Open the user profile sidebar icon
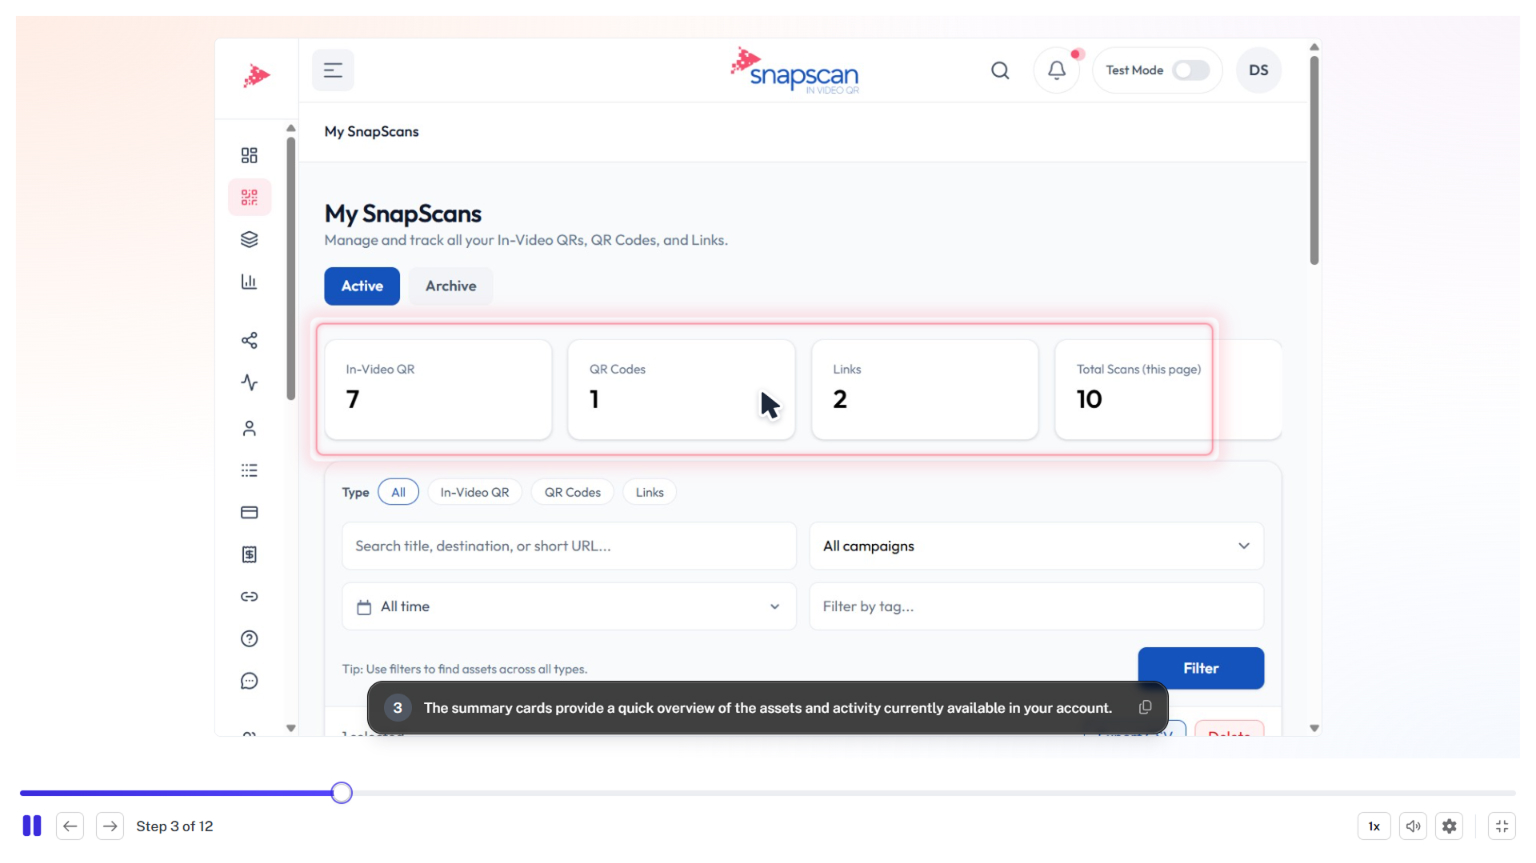1536x863 pixels. [x=249, y=428]
